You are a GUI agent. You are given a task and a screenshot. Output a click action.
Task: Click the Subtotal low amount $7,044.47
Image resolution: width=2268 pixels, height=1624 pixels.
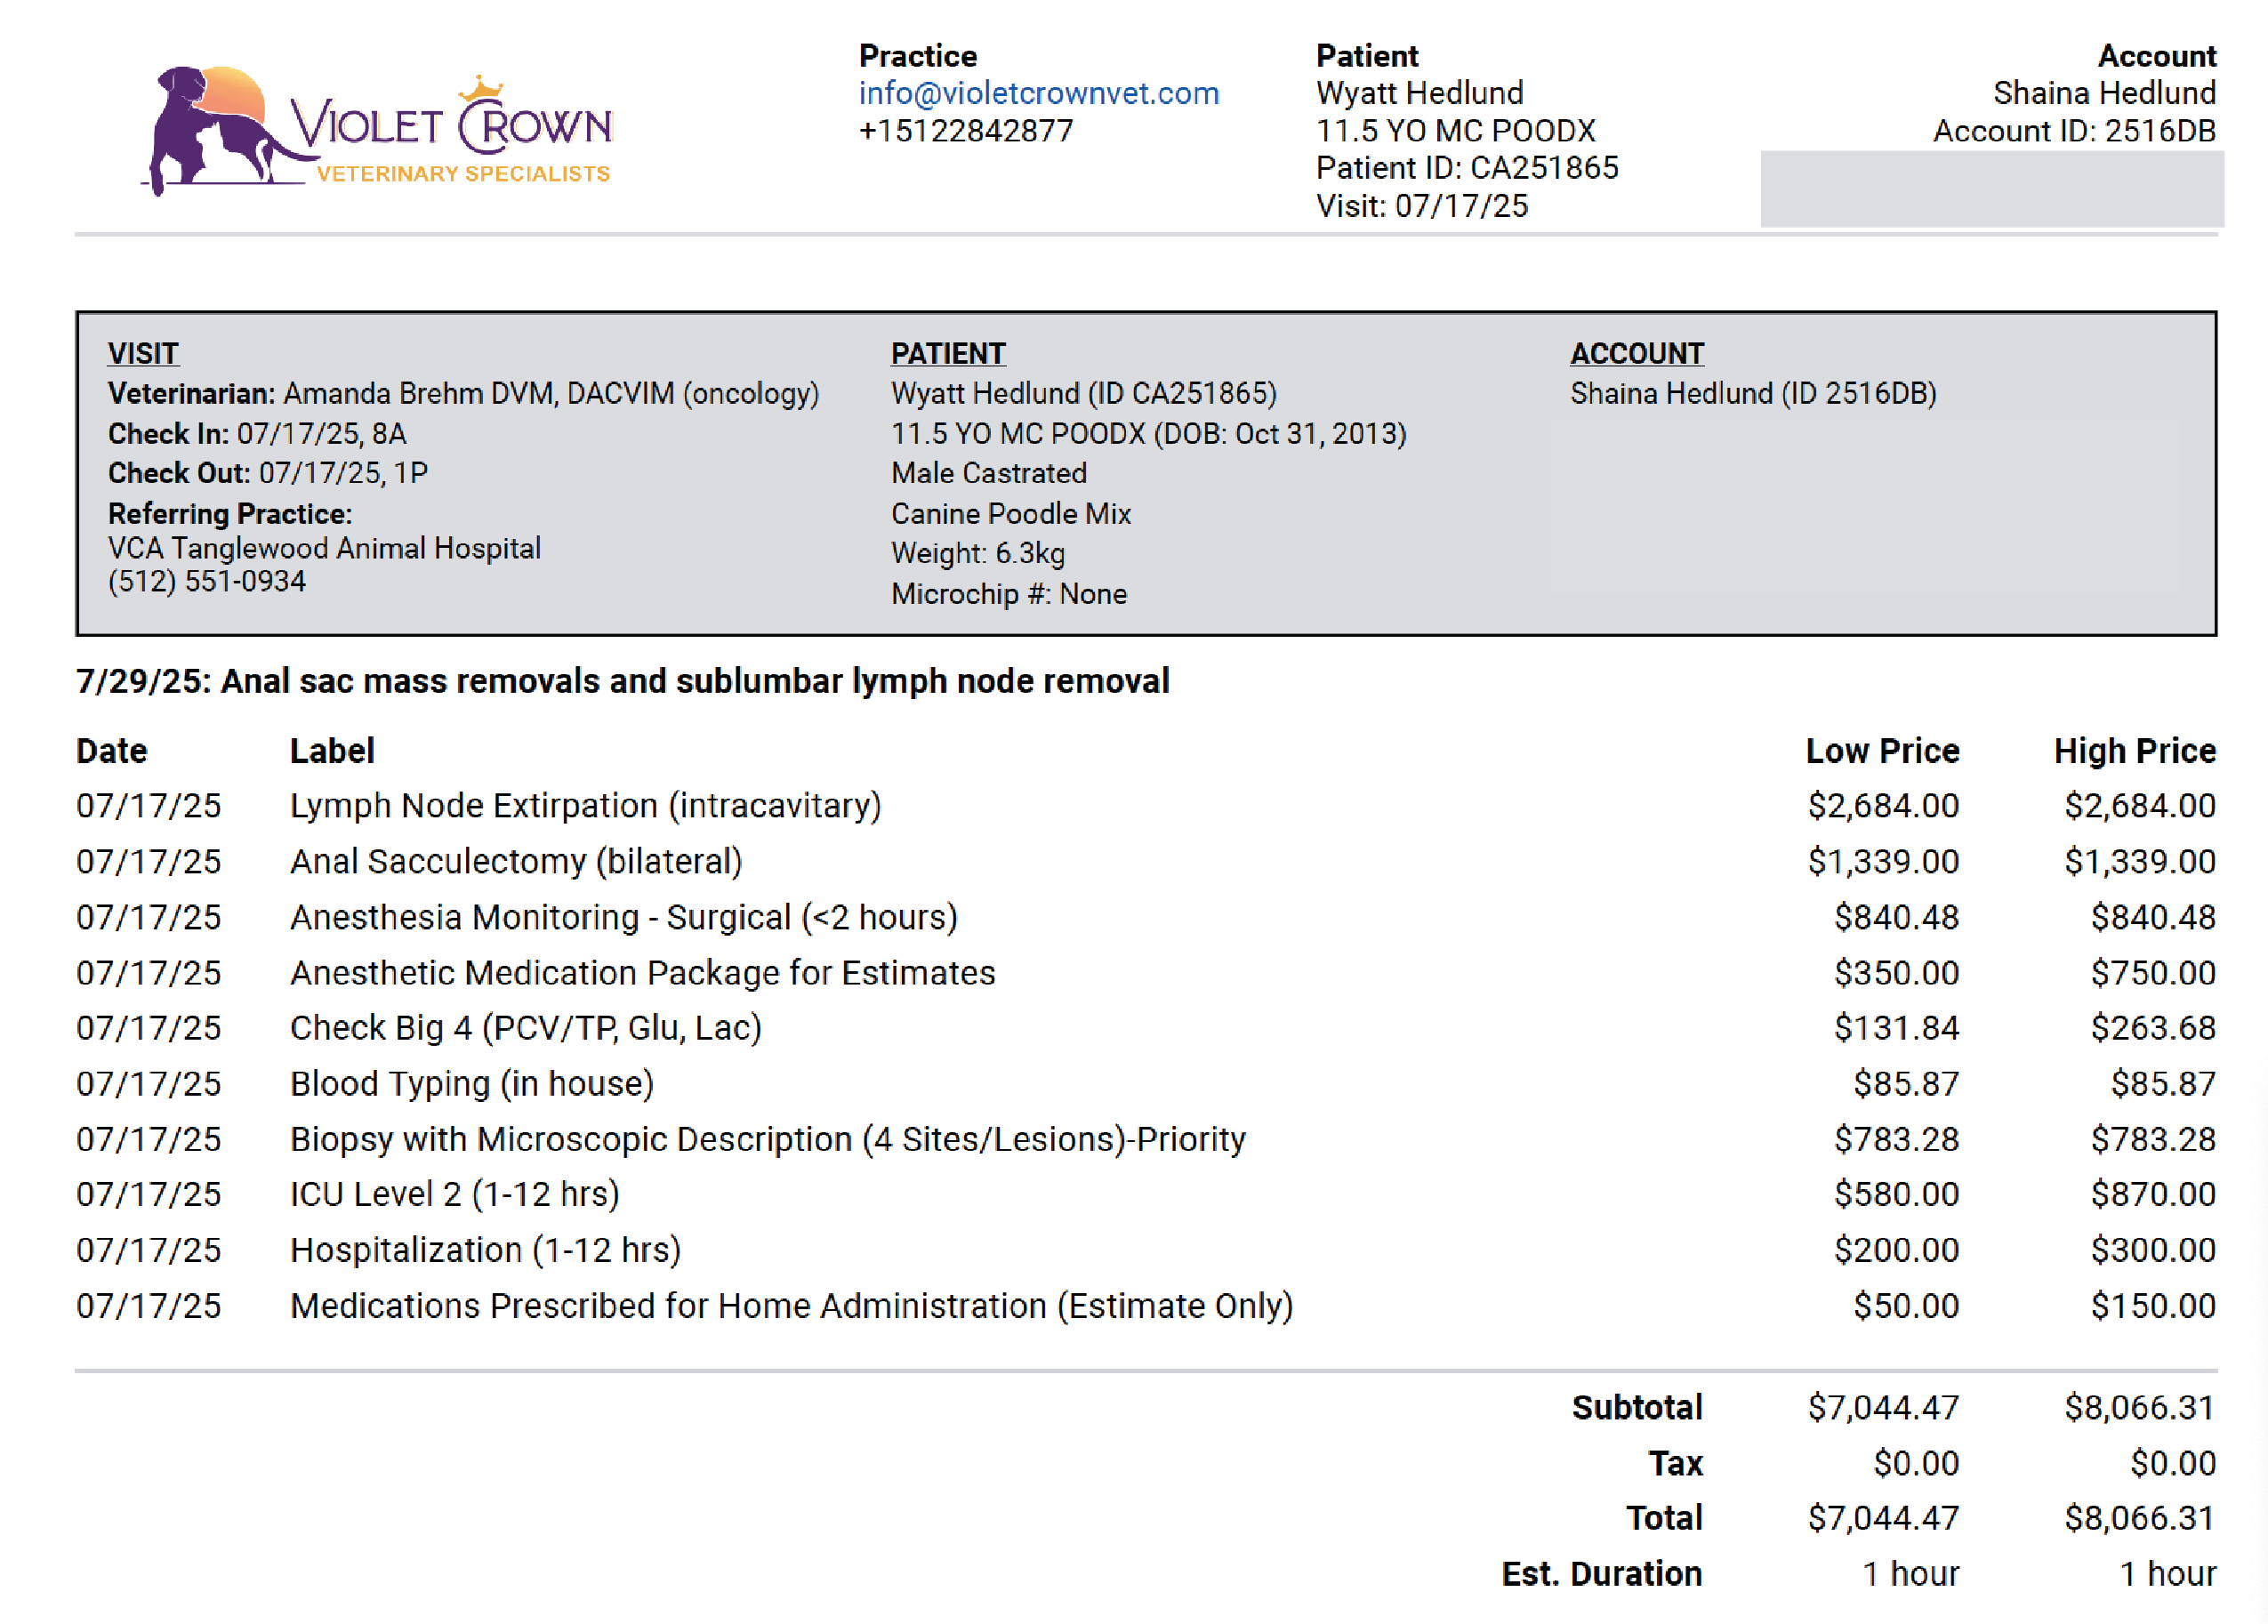pos(1882,1408)
